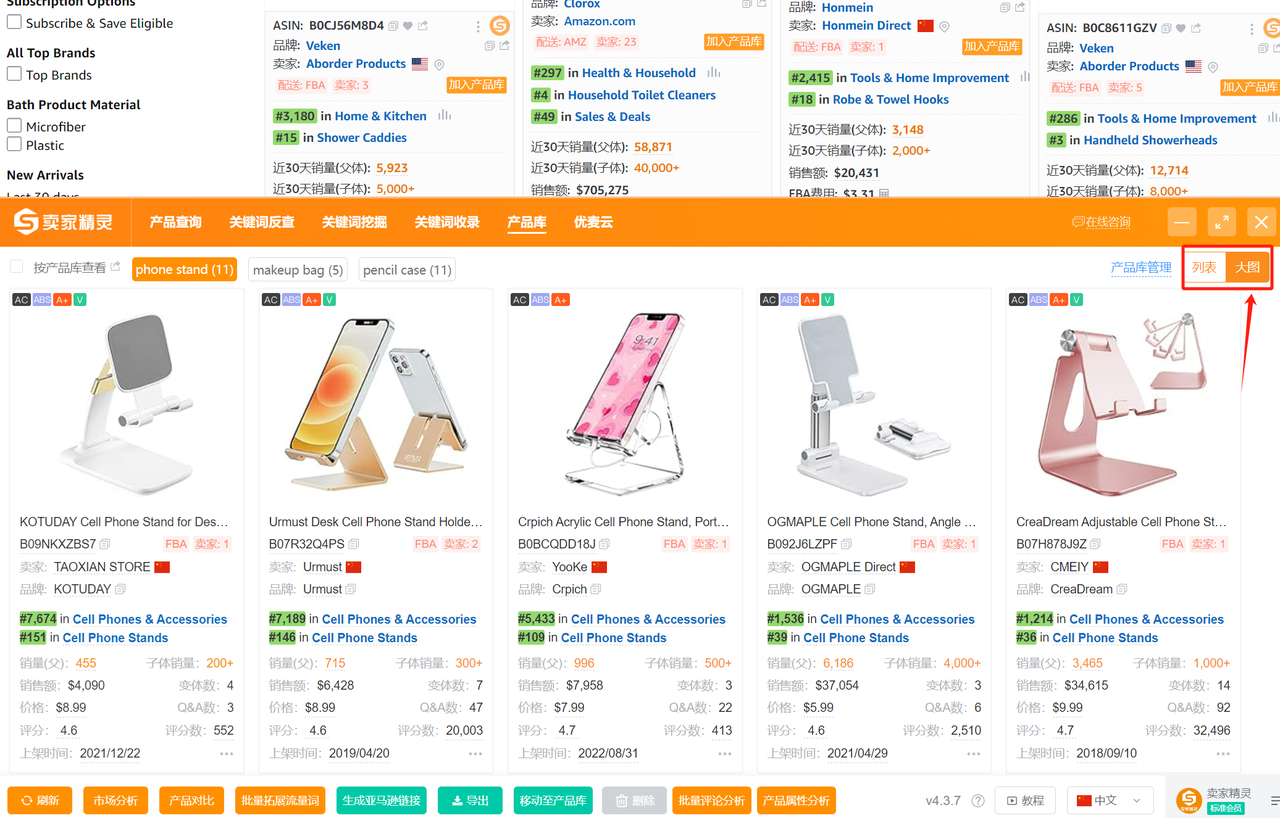Open the help icon next to v4.3.7
The width and height of the screenshot is (1280, 818).
tap(978, 801)
